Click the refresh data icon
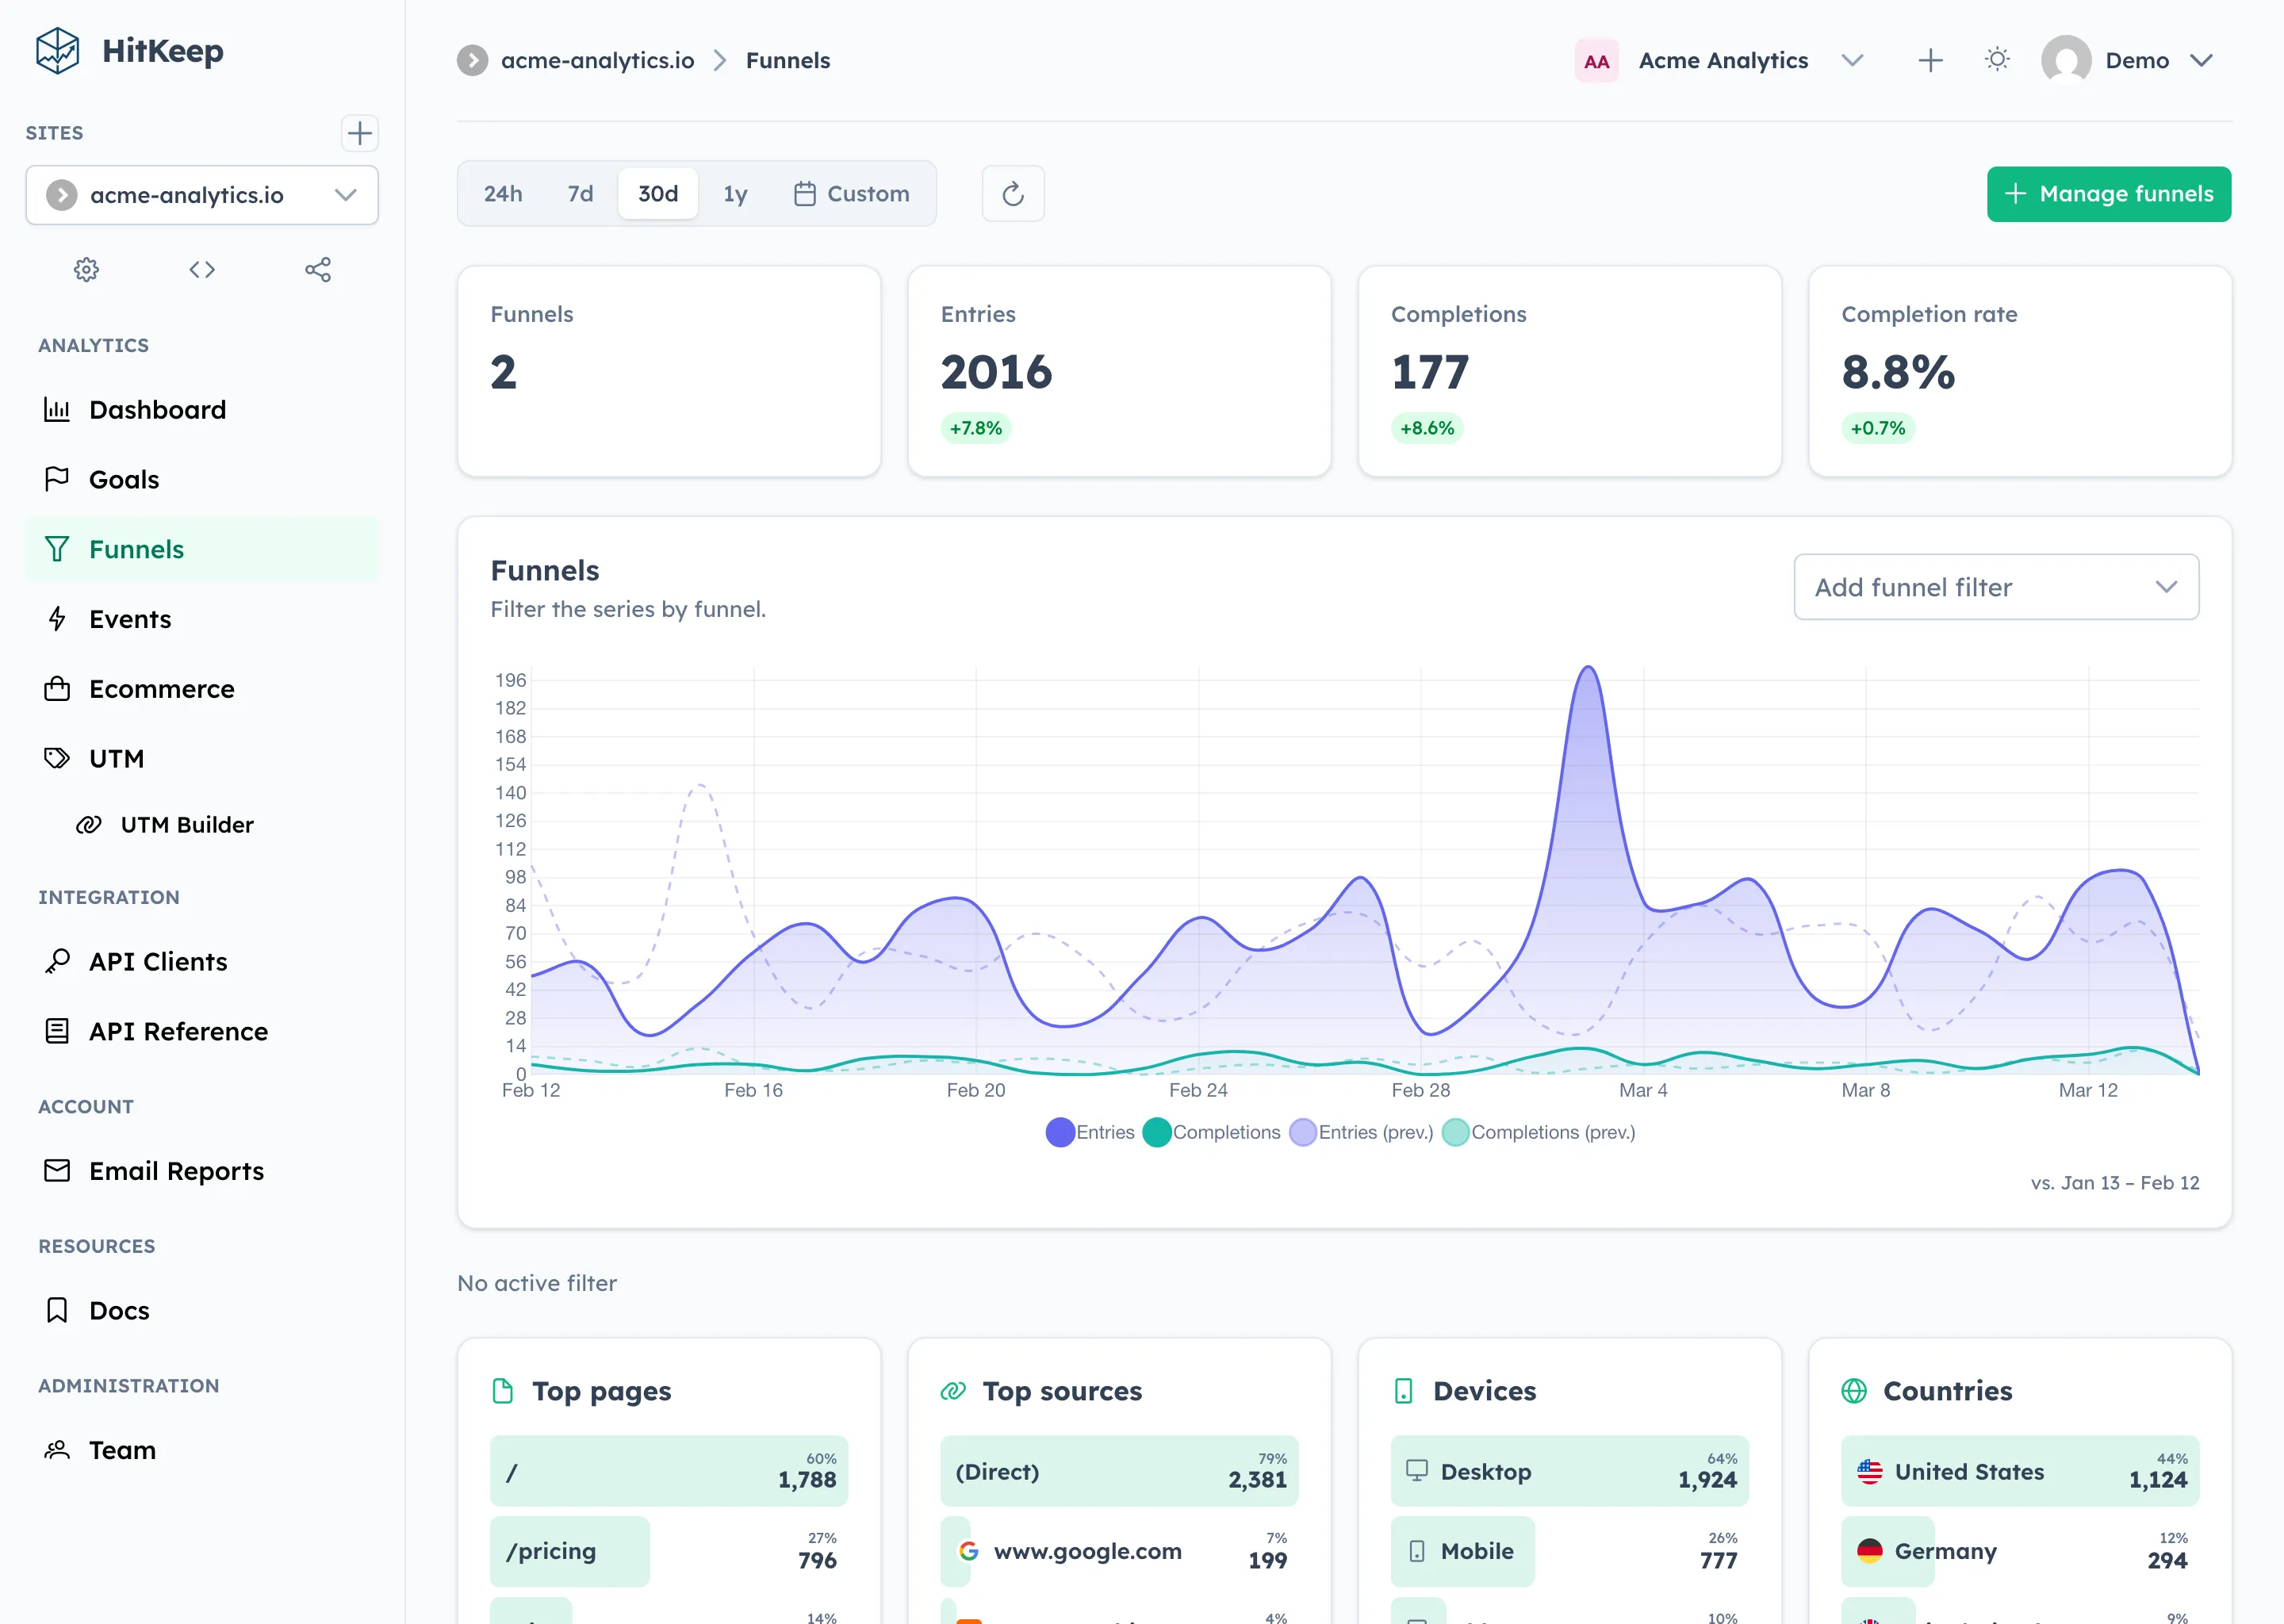The image size is (2284, 1624). click(1012, 193)
